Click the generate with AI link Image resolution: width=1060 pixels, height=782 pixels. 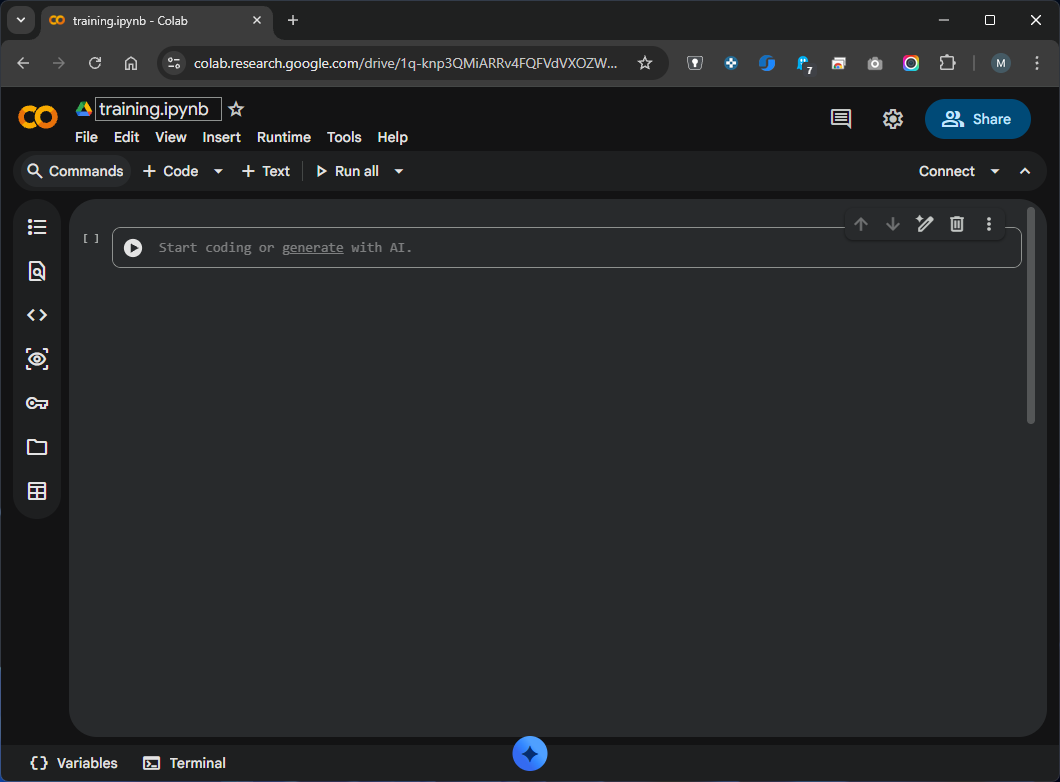(x=312, y=247)
